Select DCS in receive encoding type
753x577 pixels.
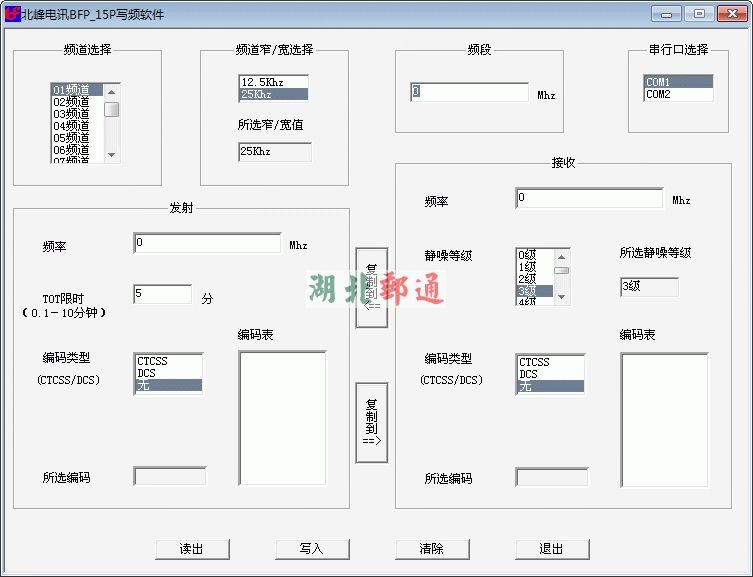coord(550,374)
